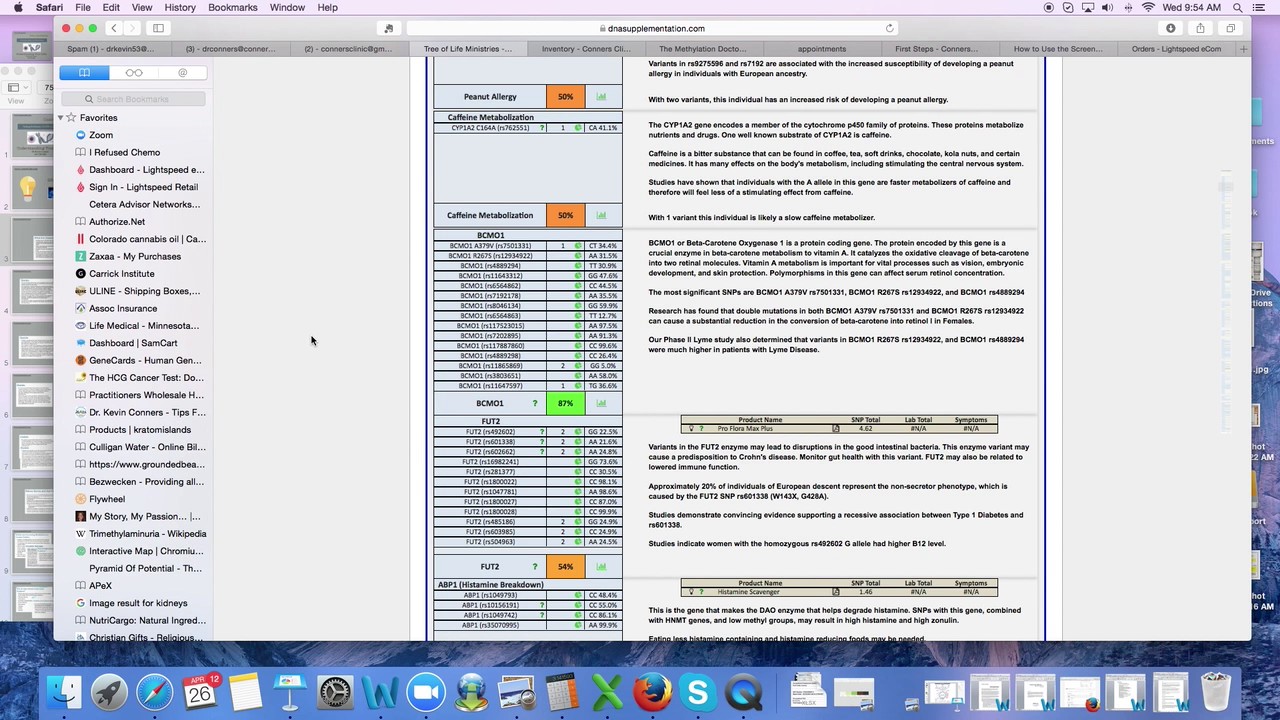
Task: Open chart icon in Caffeine Metabolization summary row
Action: pos(601,215)
